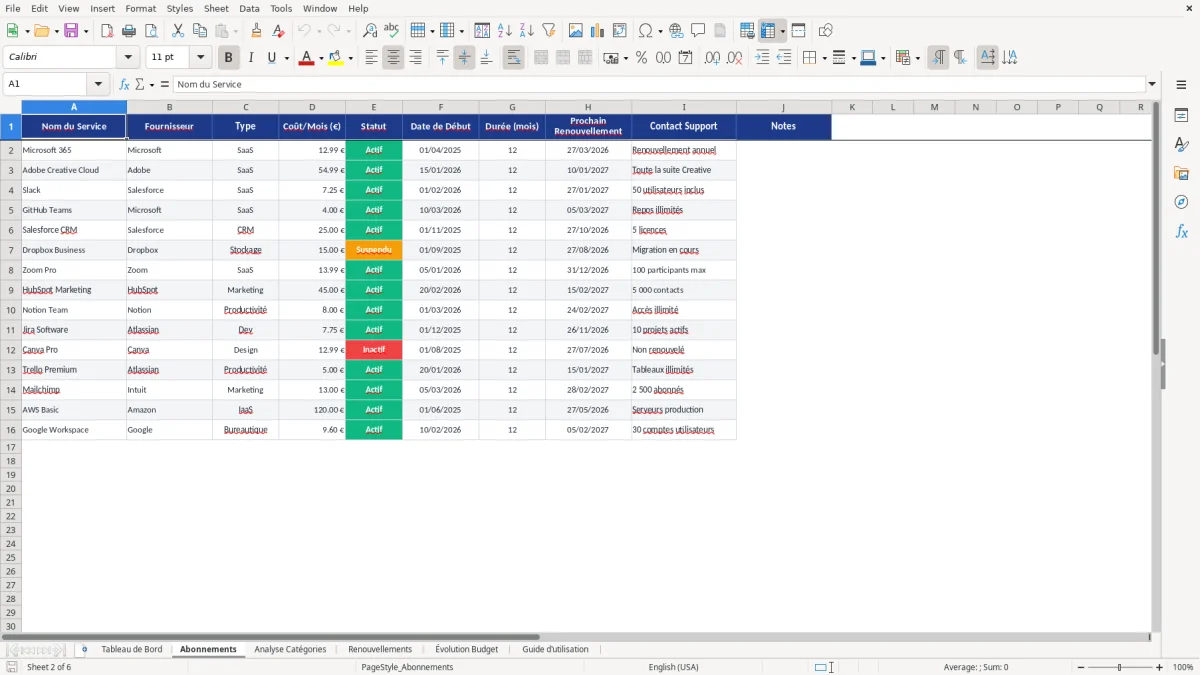Toggle the AutoFilter on the data

[548, 30]
